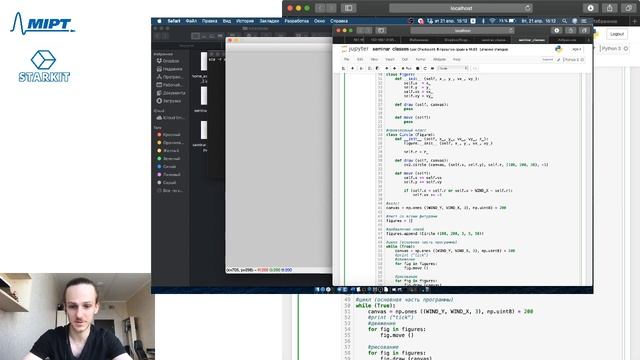Viewport: 640px width, 360px height.
Task: Select the Синий tag in Finder sidebar
Action: (167, 167)
